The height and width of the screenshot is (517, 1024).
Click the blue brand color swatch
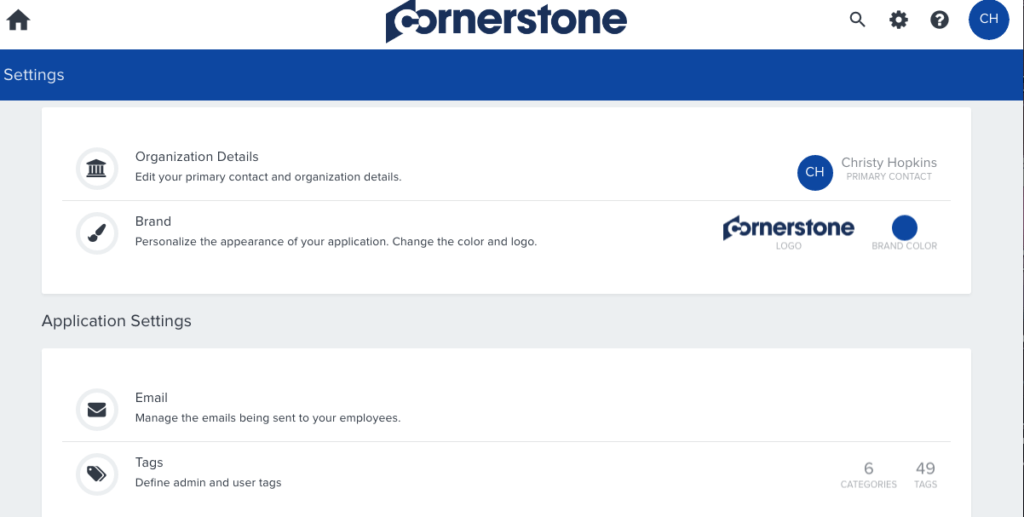point(904,227)
